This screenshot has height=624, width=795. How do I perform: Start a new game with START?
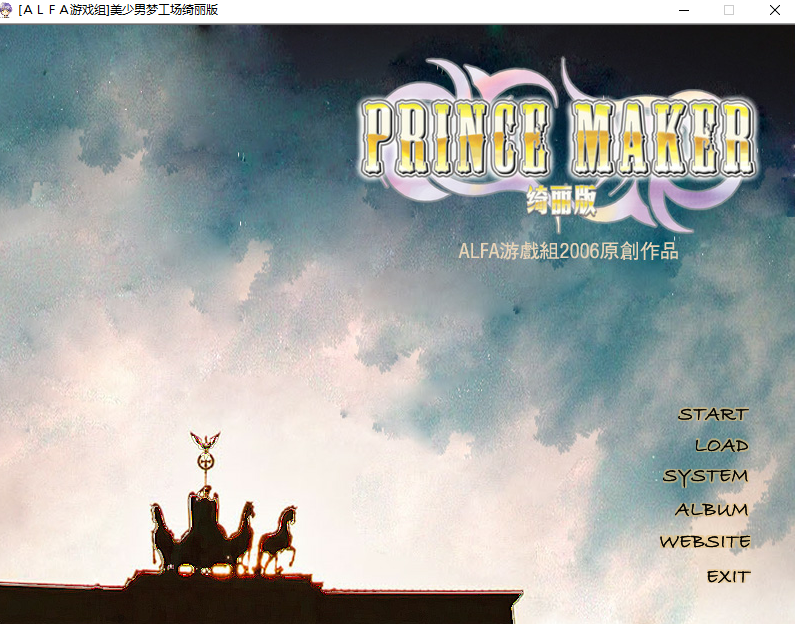click(712, 414)
